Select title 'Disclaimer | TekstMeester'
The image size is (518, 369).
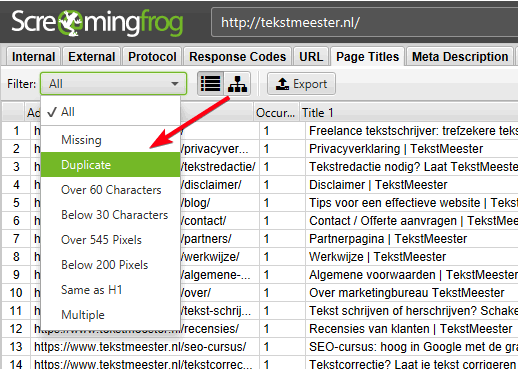click(x=378, y=185)
